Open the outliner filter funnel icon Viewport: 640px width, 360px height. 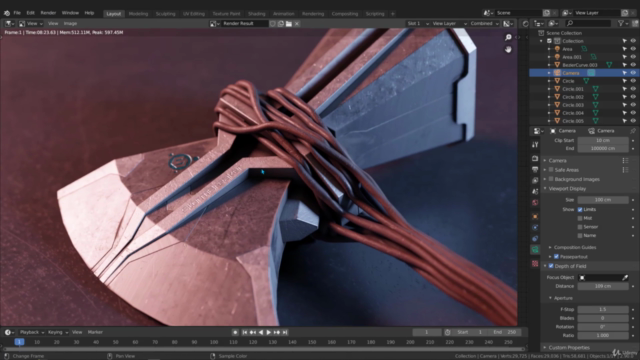coord(621,24)
